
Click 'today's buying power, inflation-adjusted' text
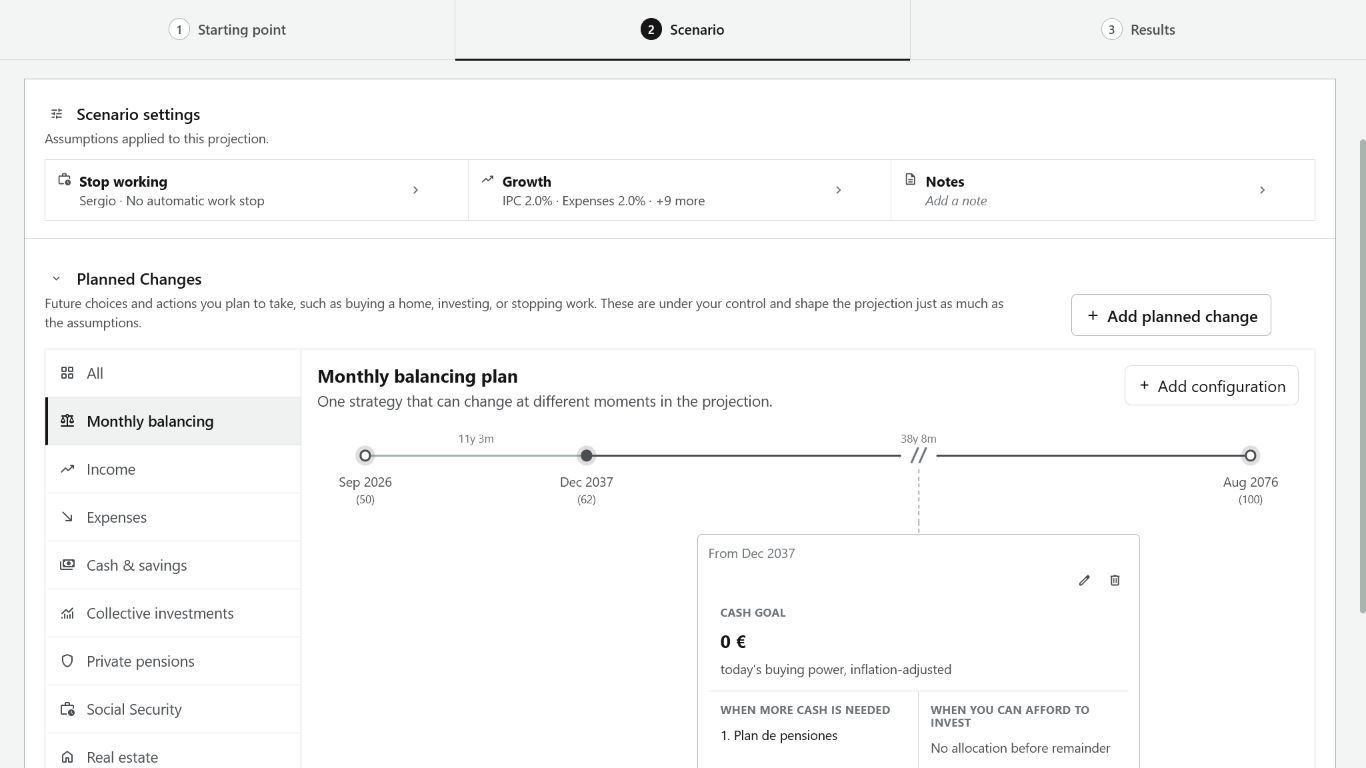[836, 669]
